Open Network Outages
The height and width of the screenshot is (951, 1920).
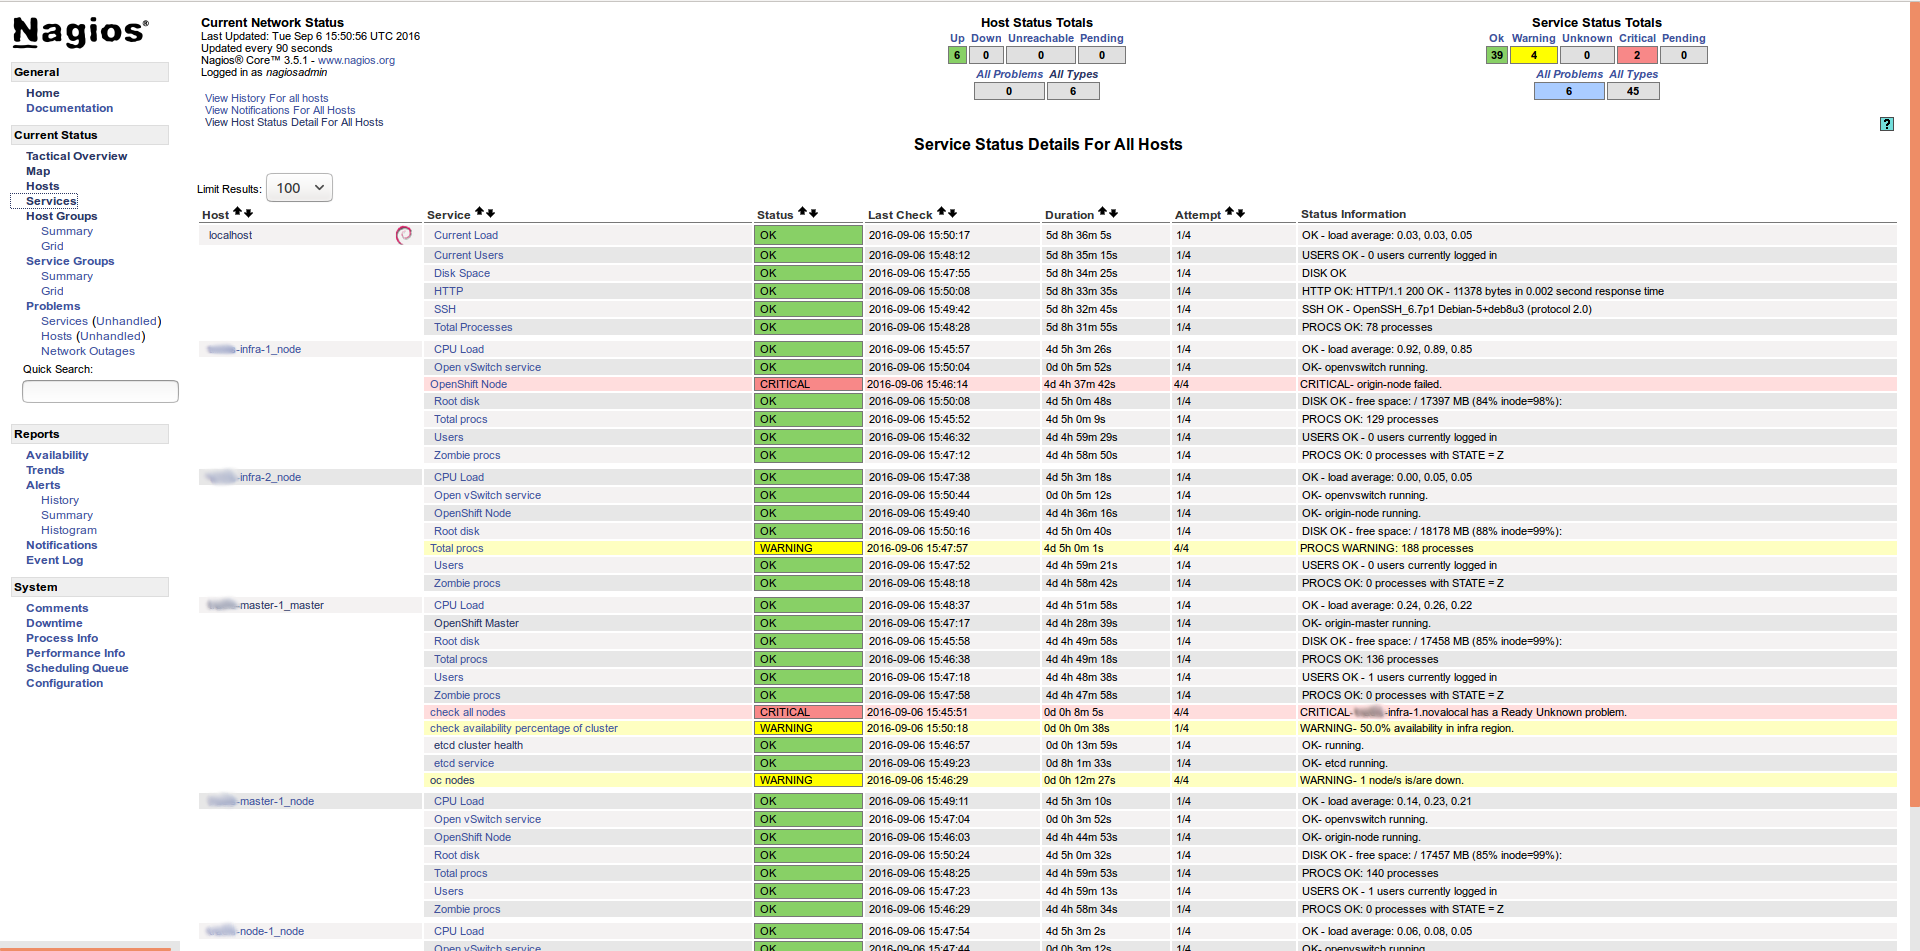(88, 351)
